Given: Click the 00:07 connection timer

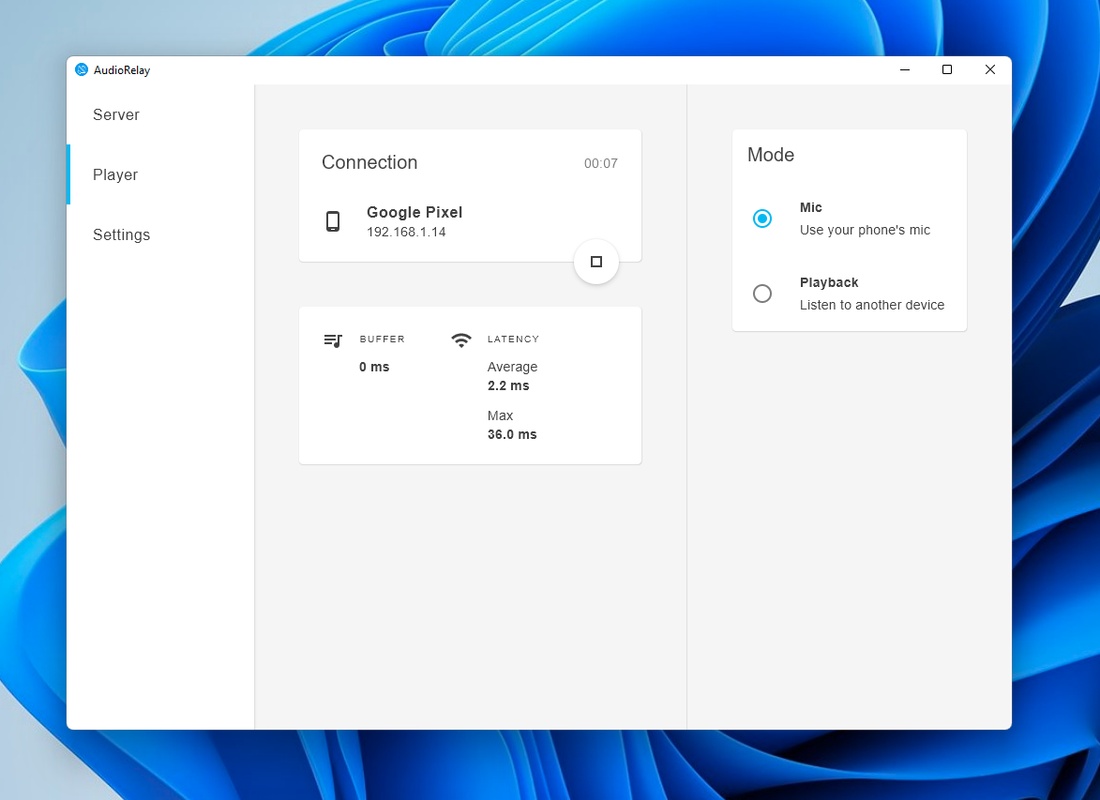Looking at the screenshot, I should [600, 164].
